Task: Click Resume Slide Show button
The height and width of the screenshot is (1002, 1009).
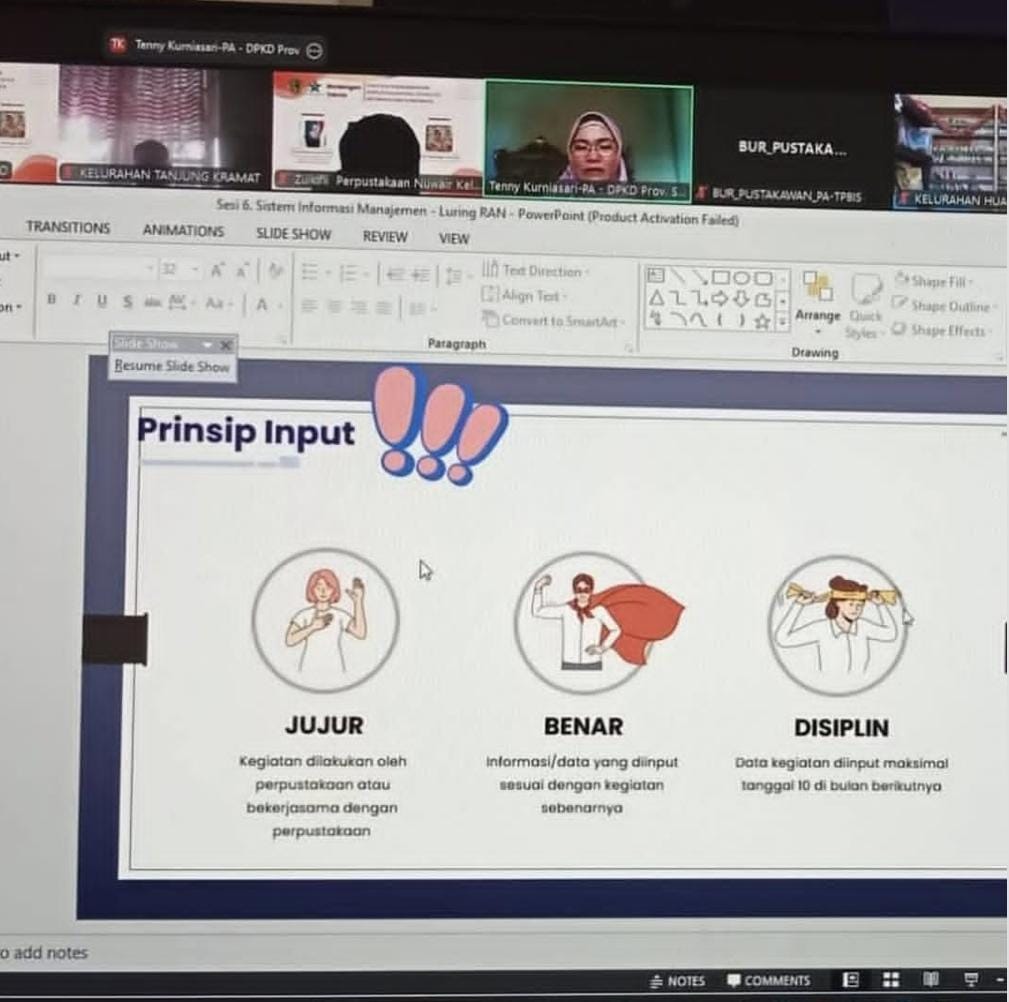Action: pos(172,367)
